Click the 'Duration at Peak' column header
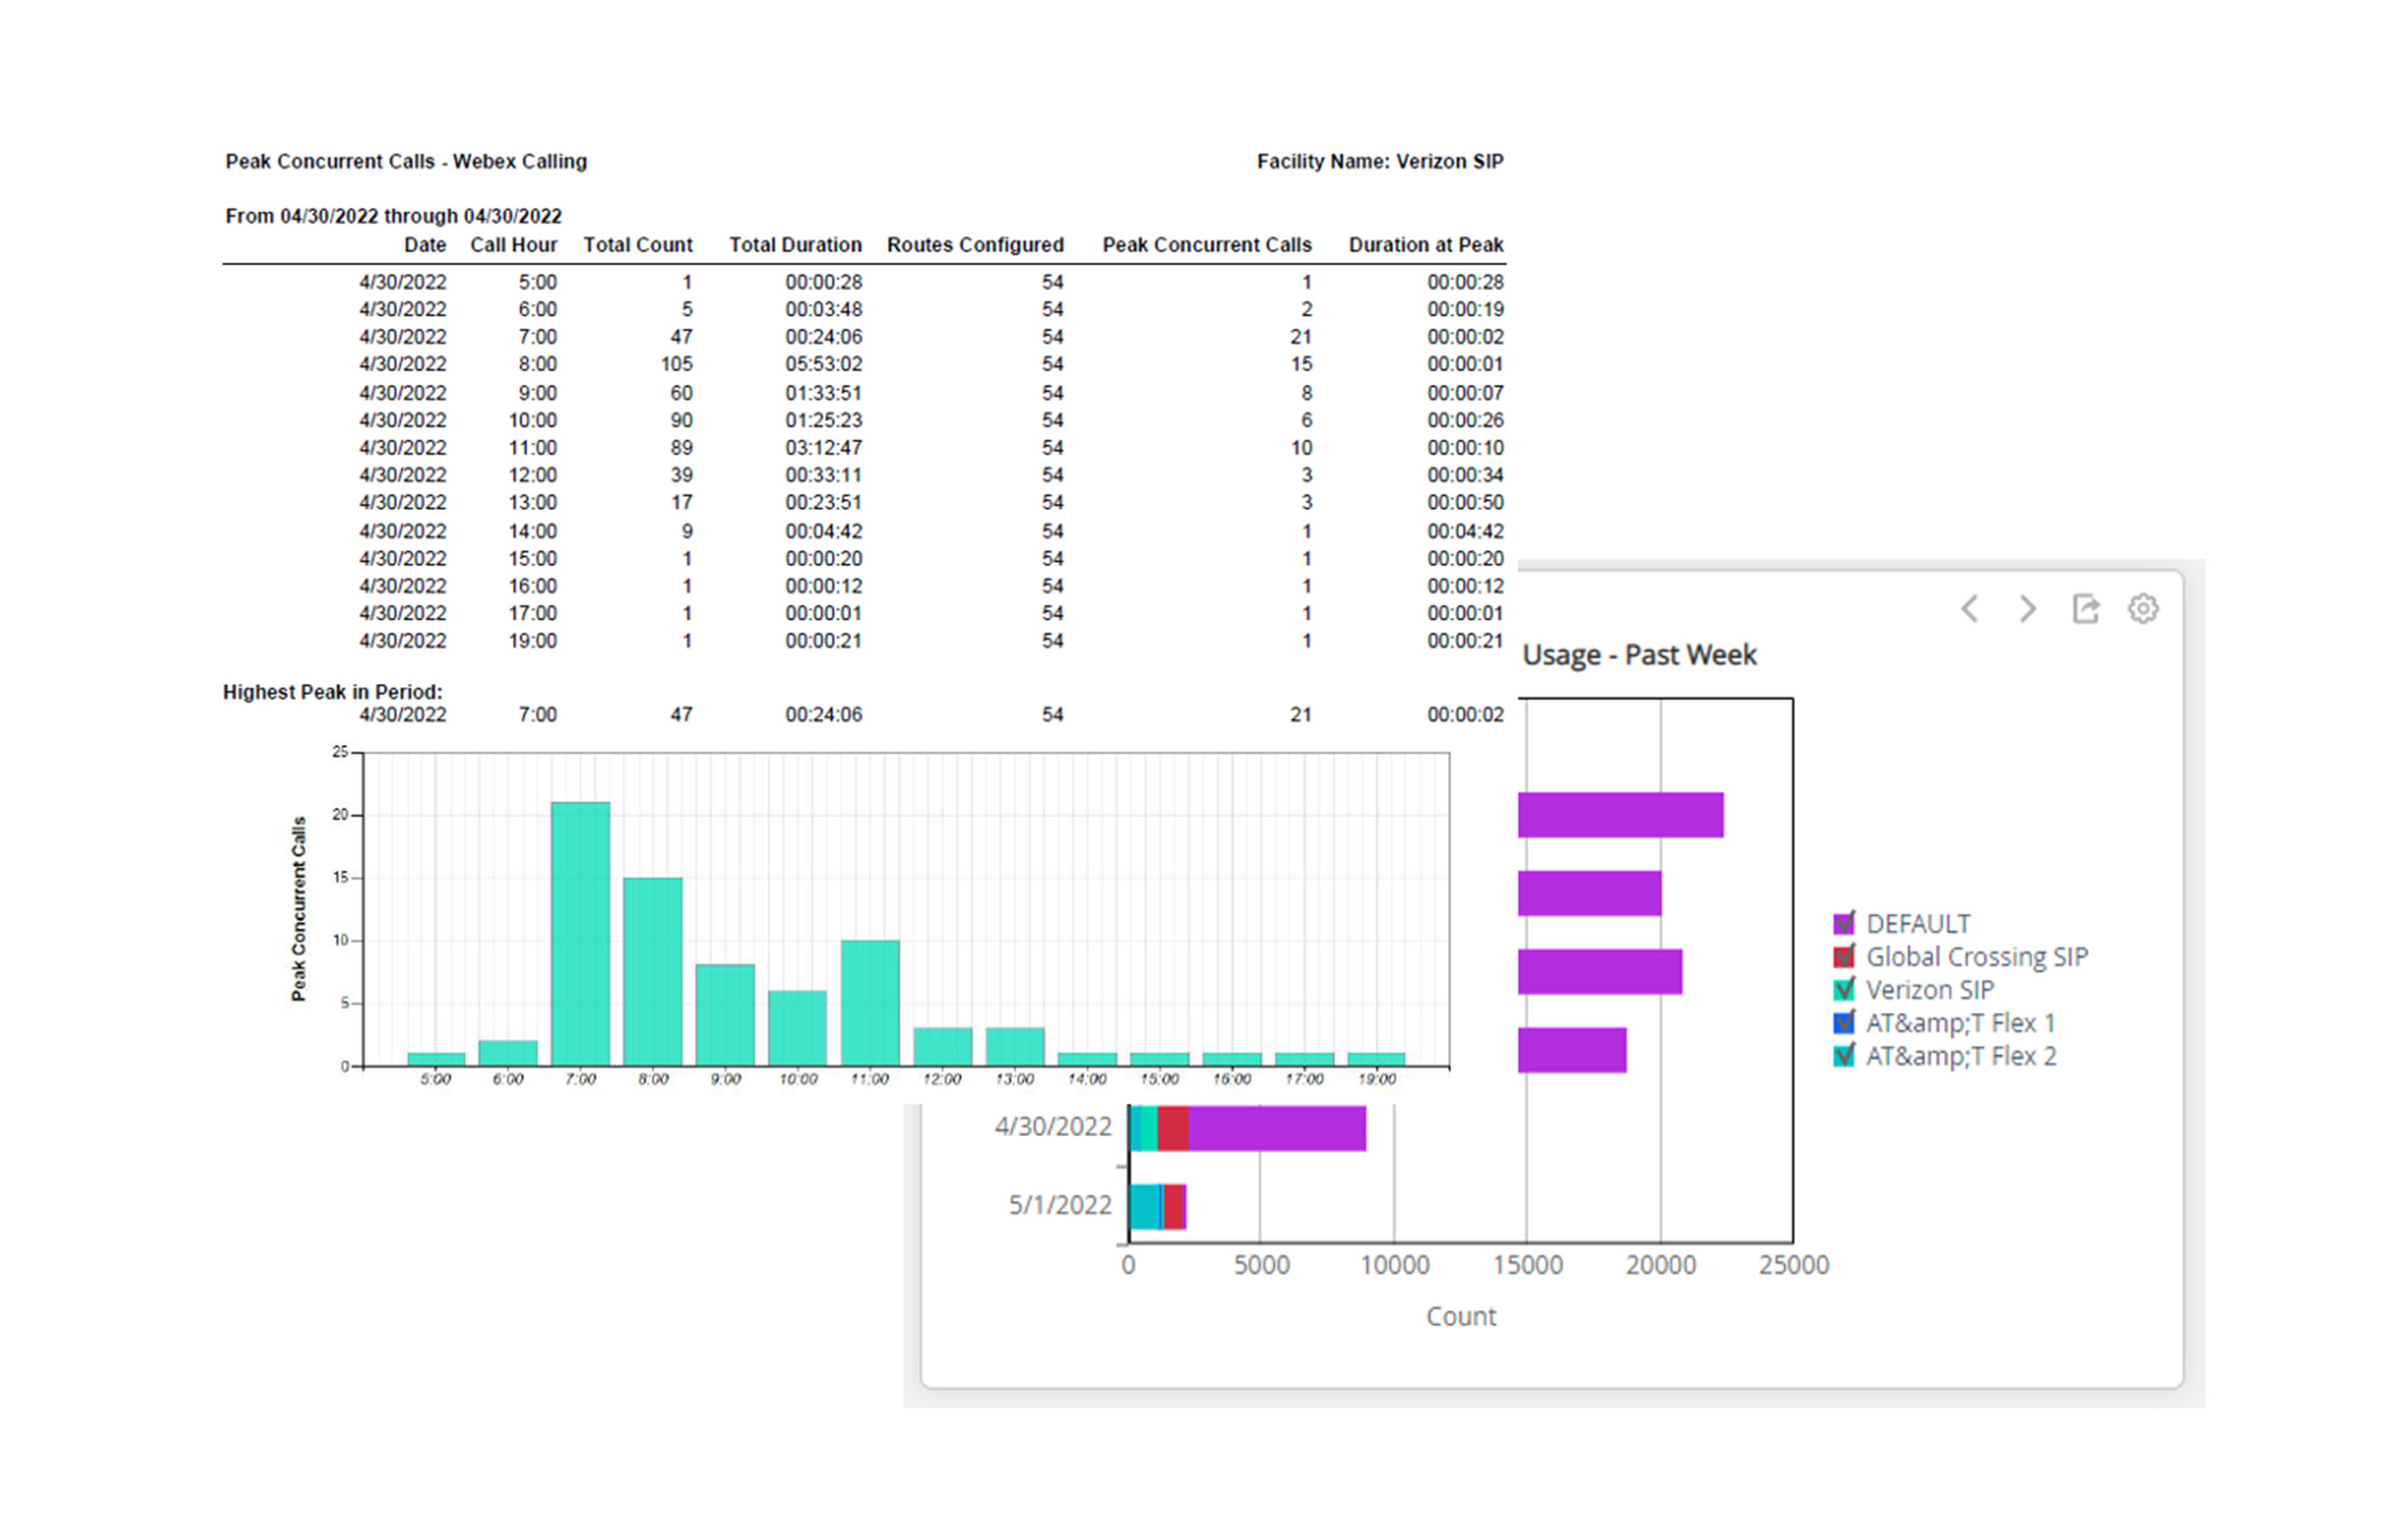 (1425, 245)
